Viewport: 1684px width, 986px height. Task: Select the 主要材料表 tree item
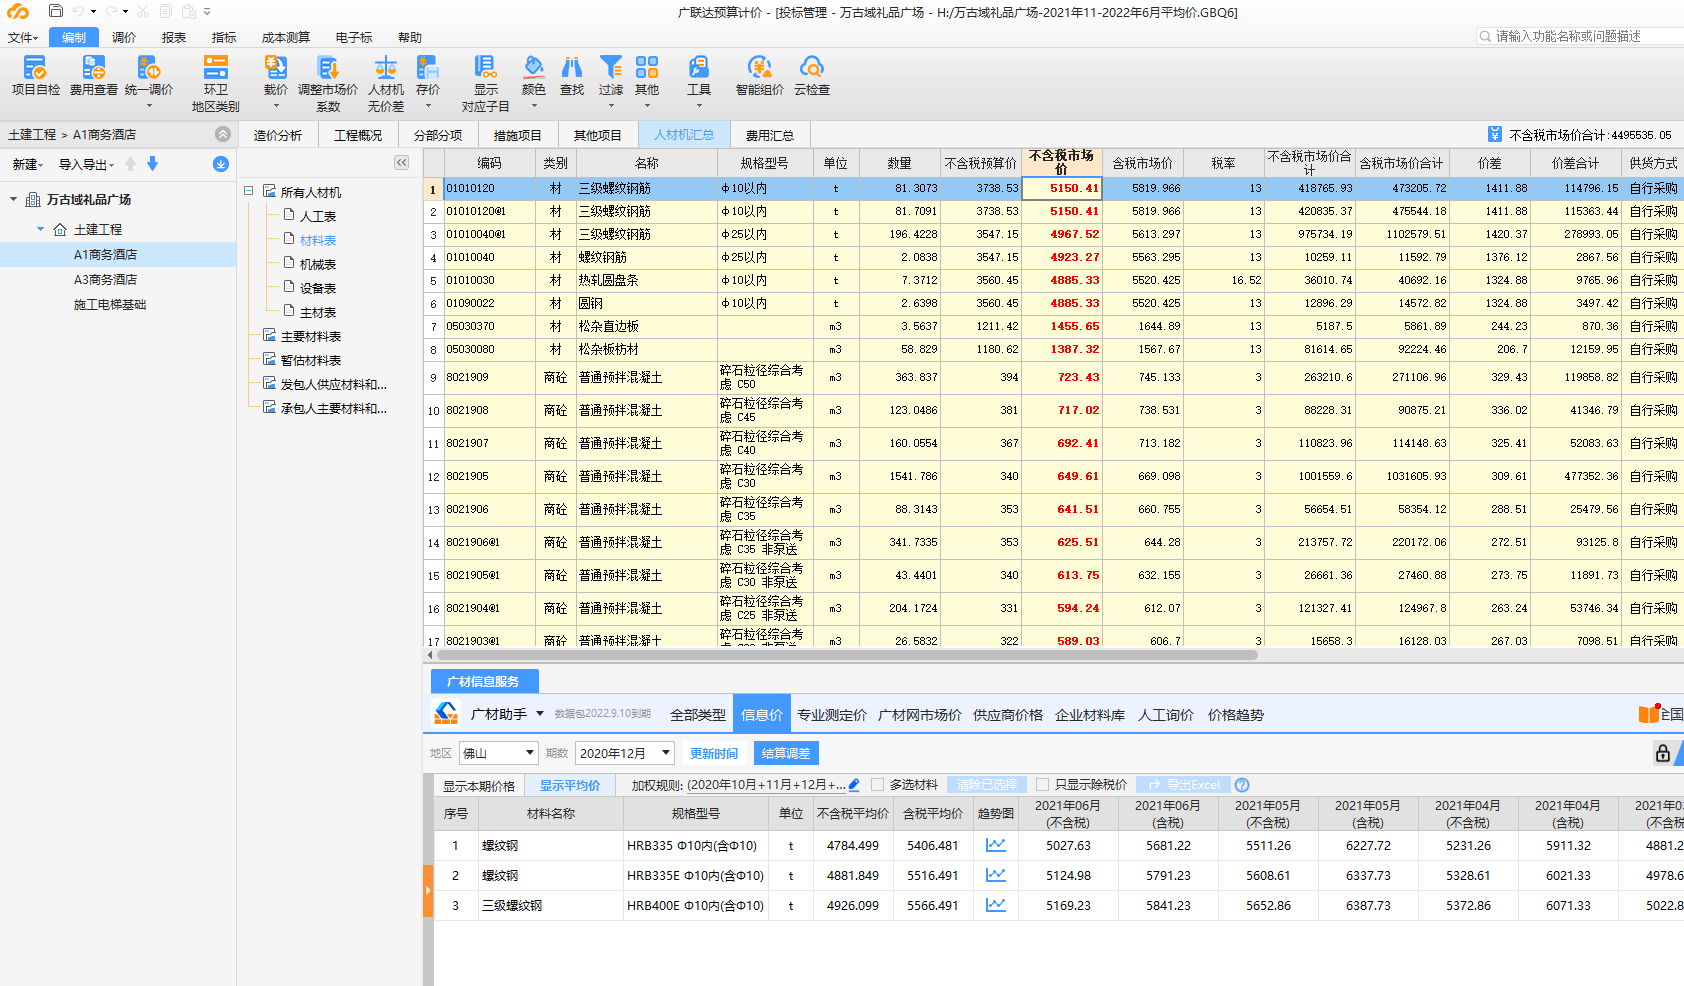(x=311, y=336)
